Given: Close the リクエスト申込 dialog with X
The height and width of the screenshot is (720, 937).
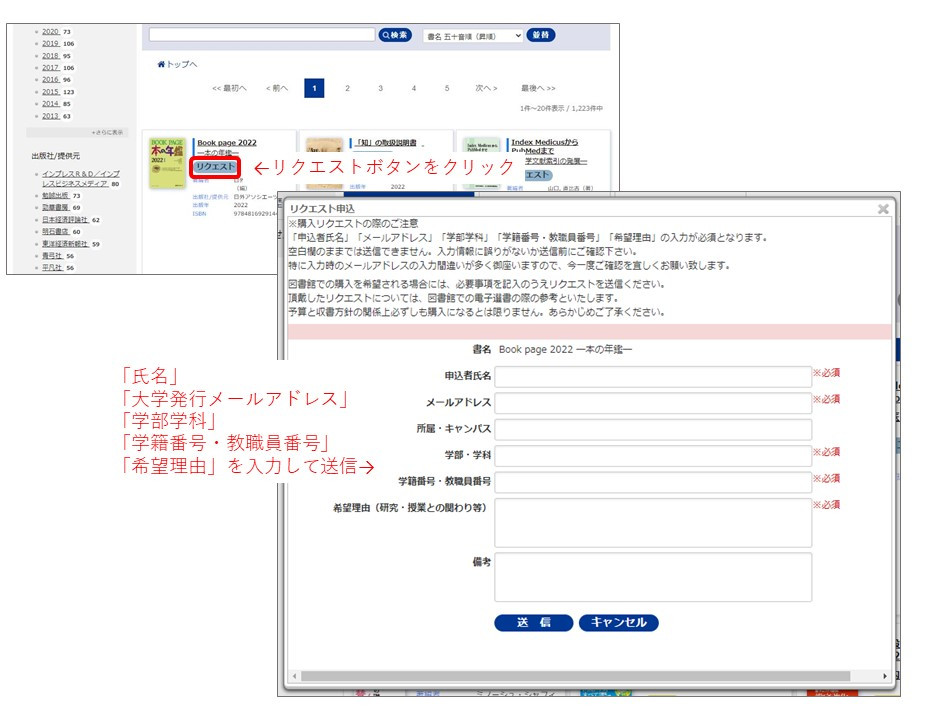Looking at the screenshot, I should tap(883, 209).
